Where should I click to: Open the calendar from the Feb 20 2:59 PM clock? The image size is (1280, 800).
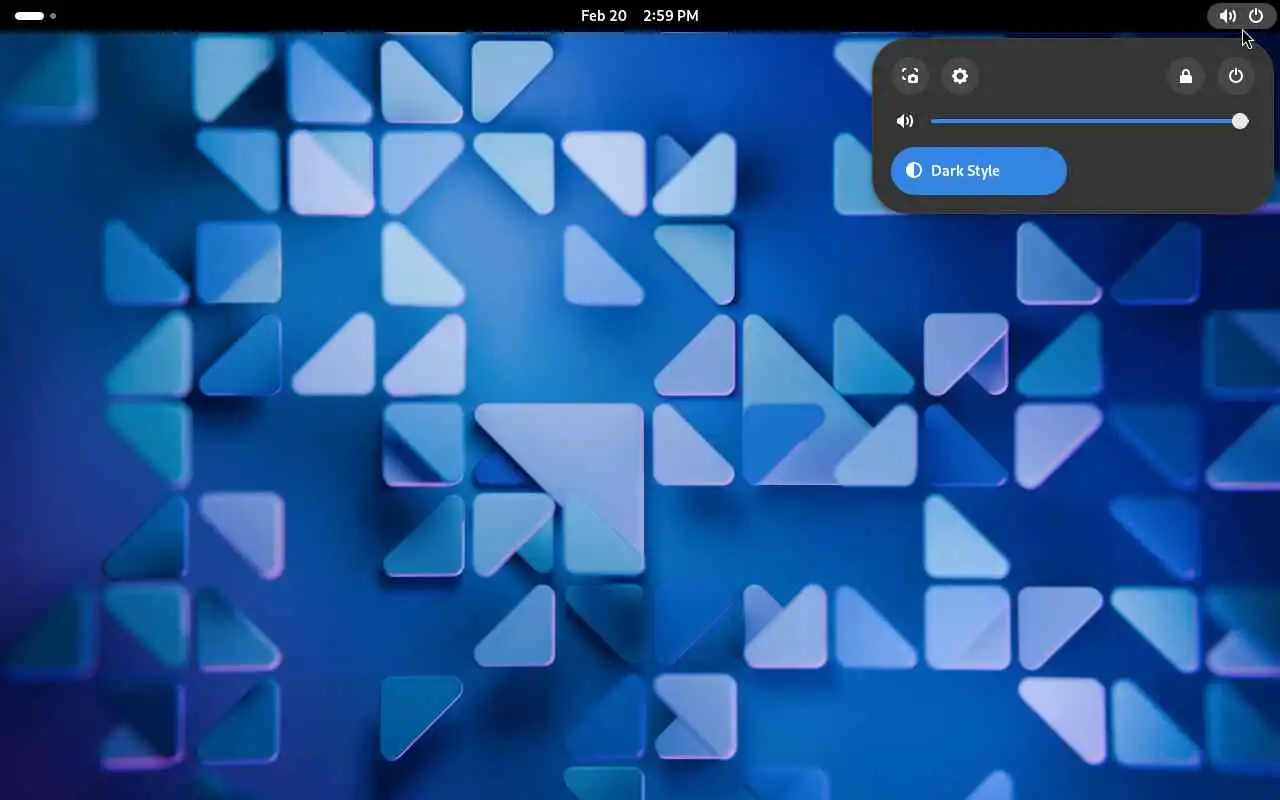640,16
